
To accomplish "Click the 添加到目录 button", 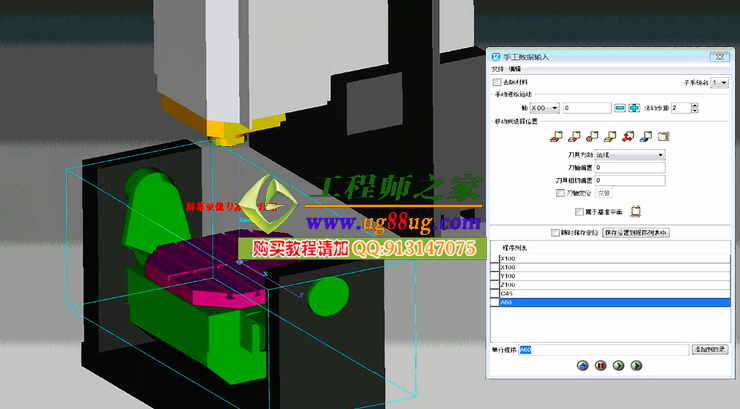I will point(711,349).
